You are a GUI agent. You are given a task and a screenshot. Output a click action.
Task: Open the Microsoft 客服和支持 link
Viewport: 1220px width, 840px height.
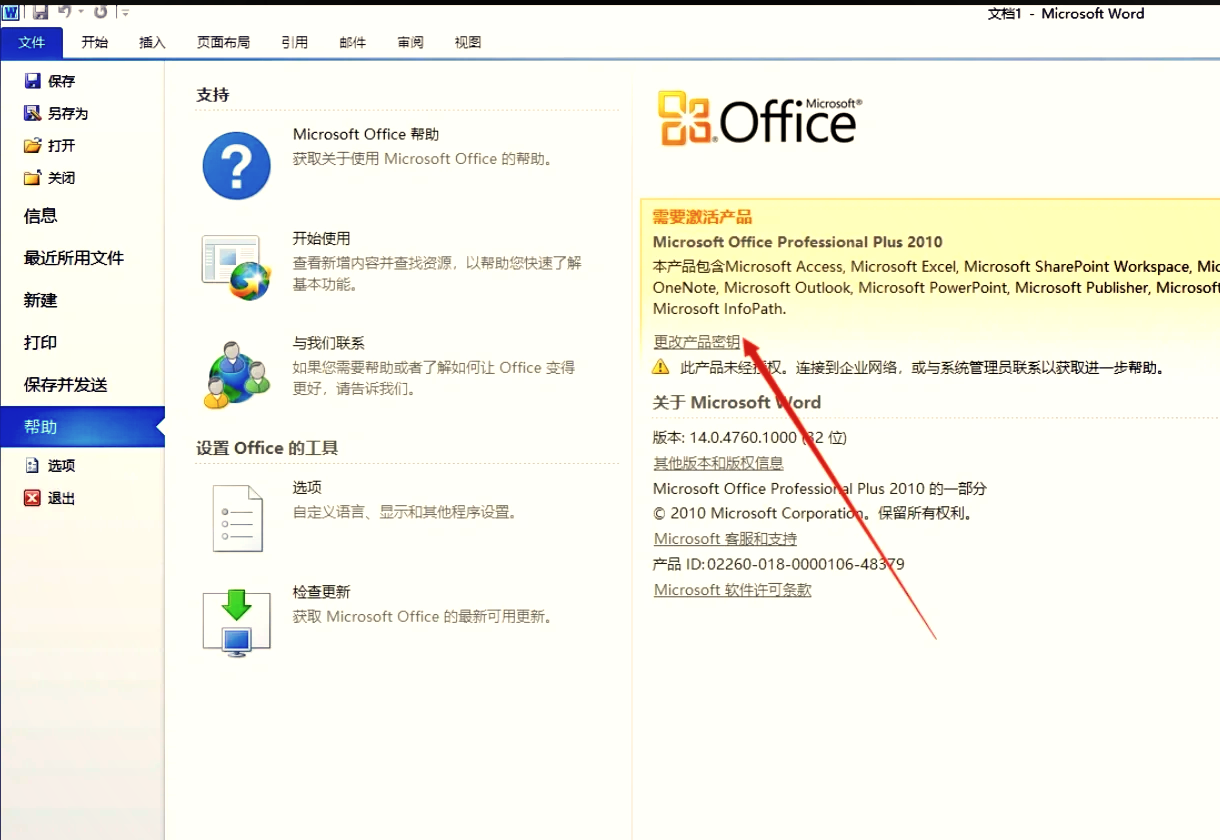click(724, 538)
